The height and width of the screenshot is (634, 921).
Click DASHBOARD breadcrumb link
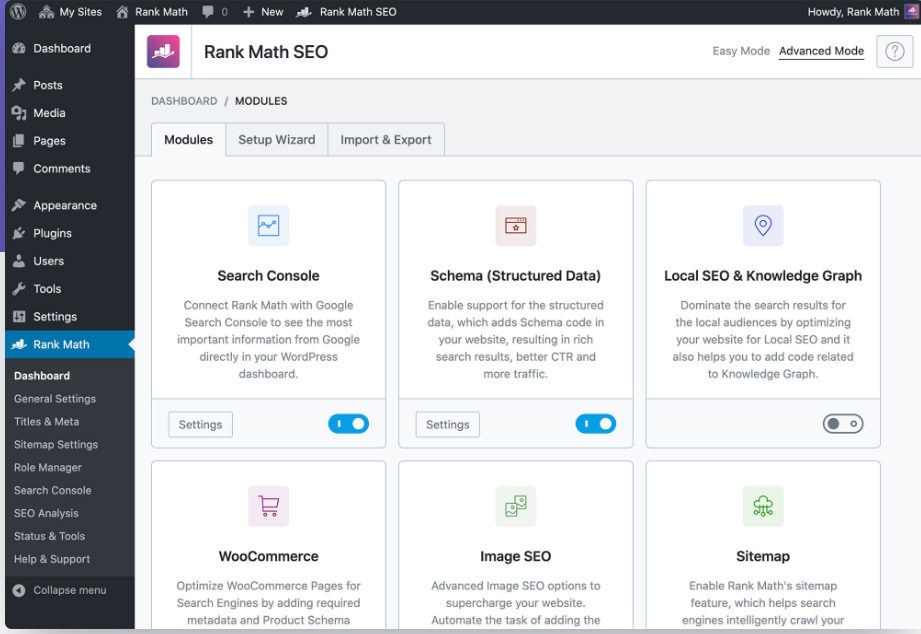tap(184, 101)
